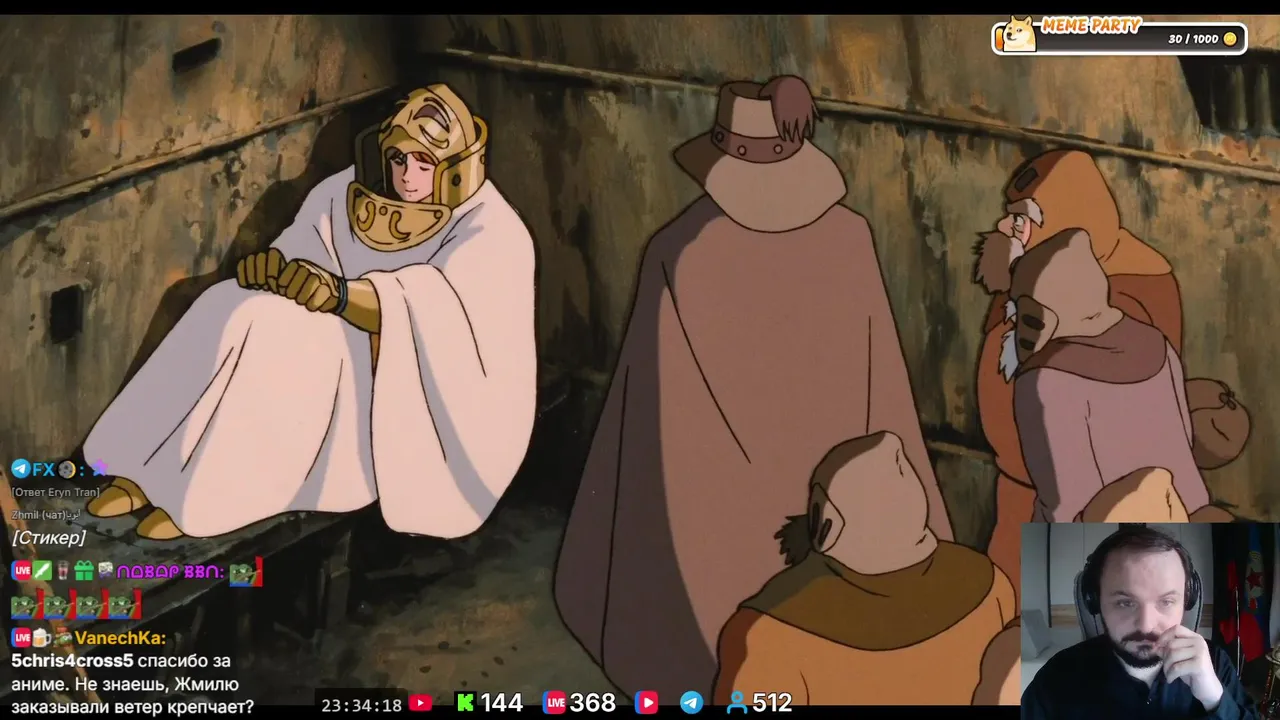1280x720 pixels.
Task: Click the streamer webcam thumbnail
Action: point(1150,620)
